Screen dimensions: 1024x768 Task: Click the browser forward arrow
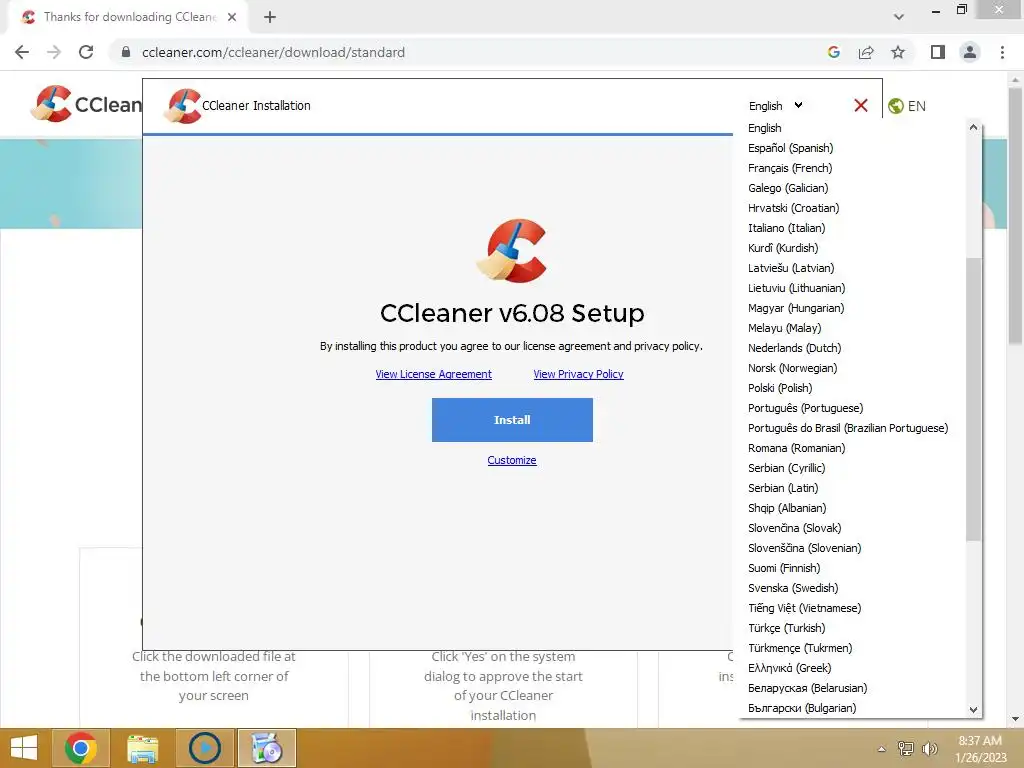click(54, 52)
